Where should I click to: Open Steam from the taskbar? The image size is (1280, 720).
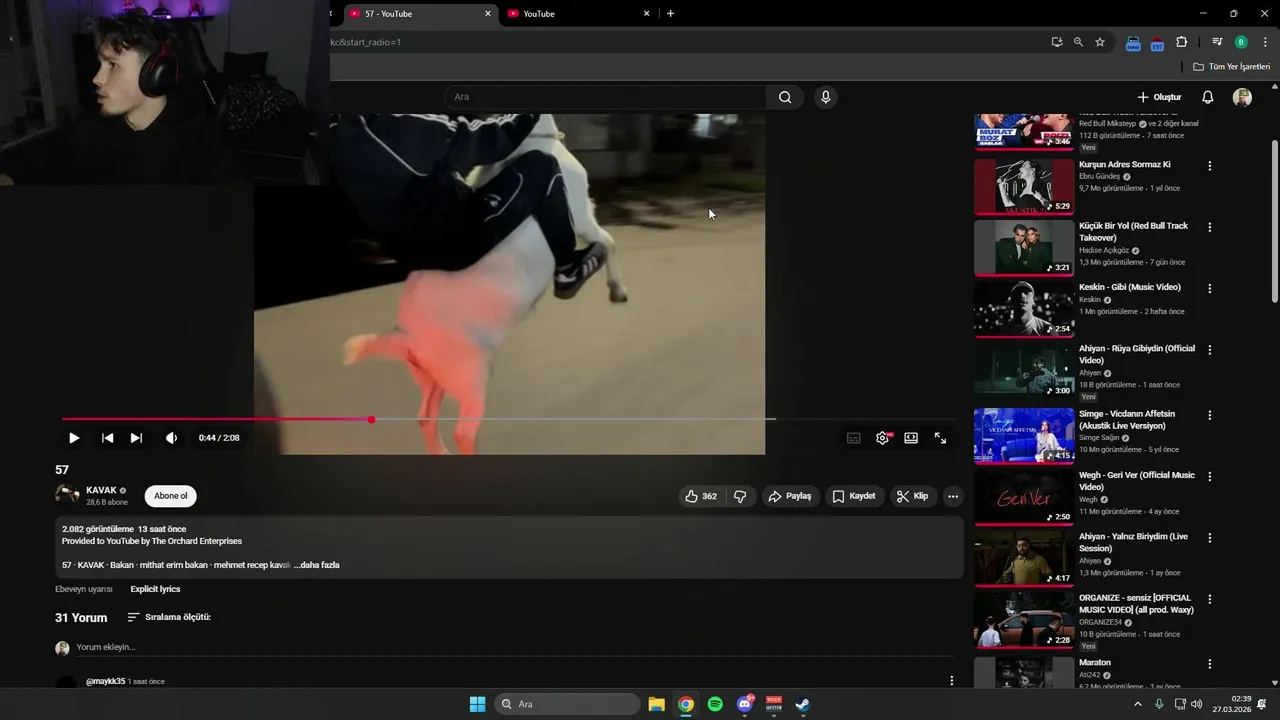tap(802, 704)
